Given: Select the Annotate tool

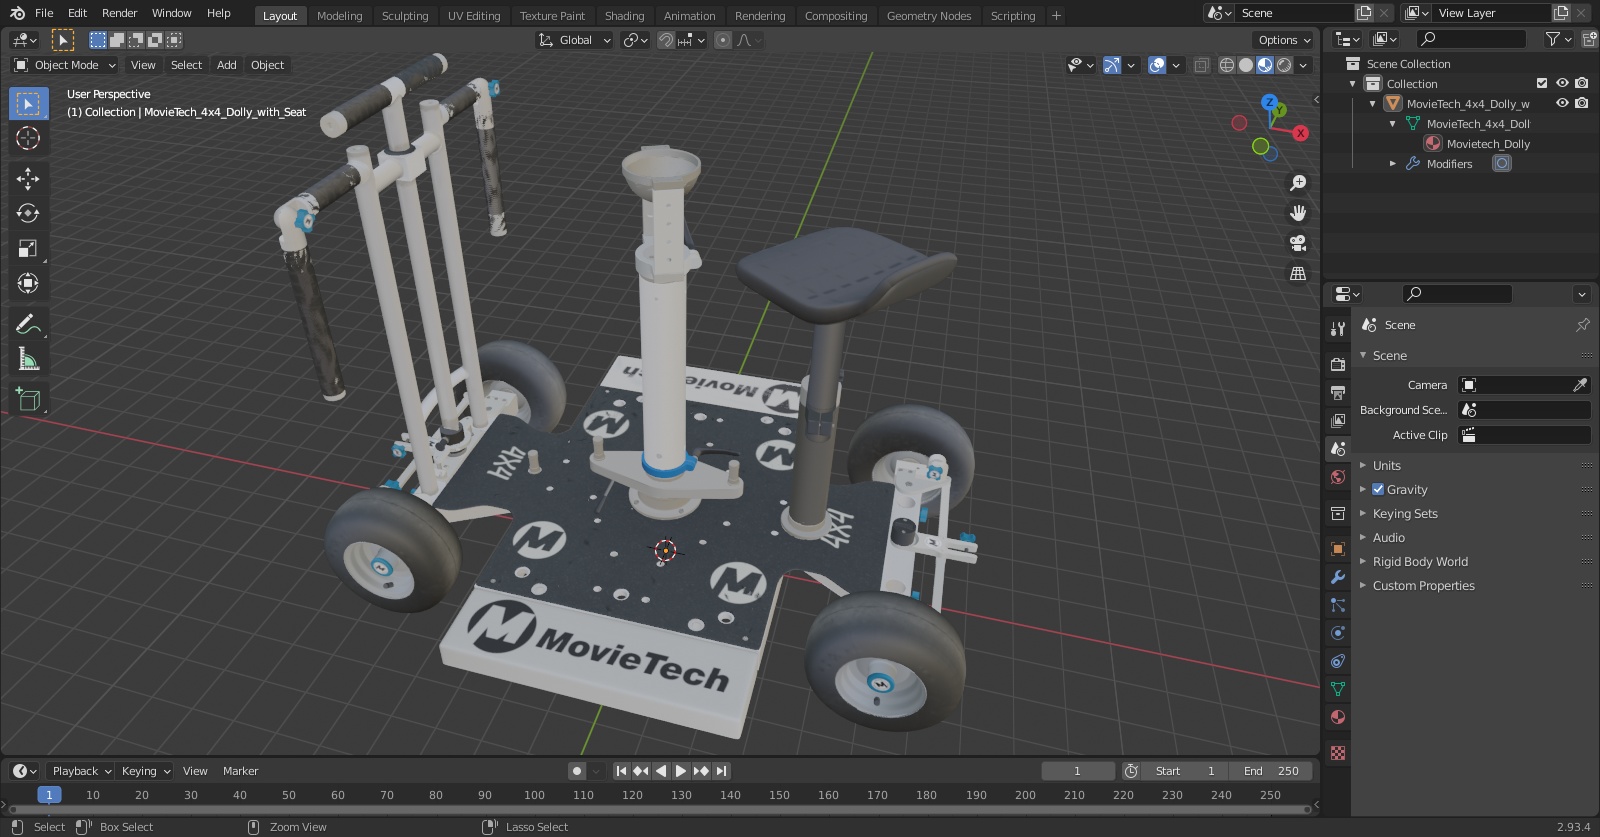Looking at the screenshot, I should pyautogui.click(x=28, y=324).
